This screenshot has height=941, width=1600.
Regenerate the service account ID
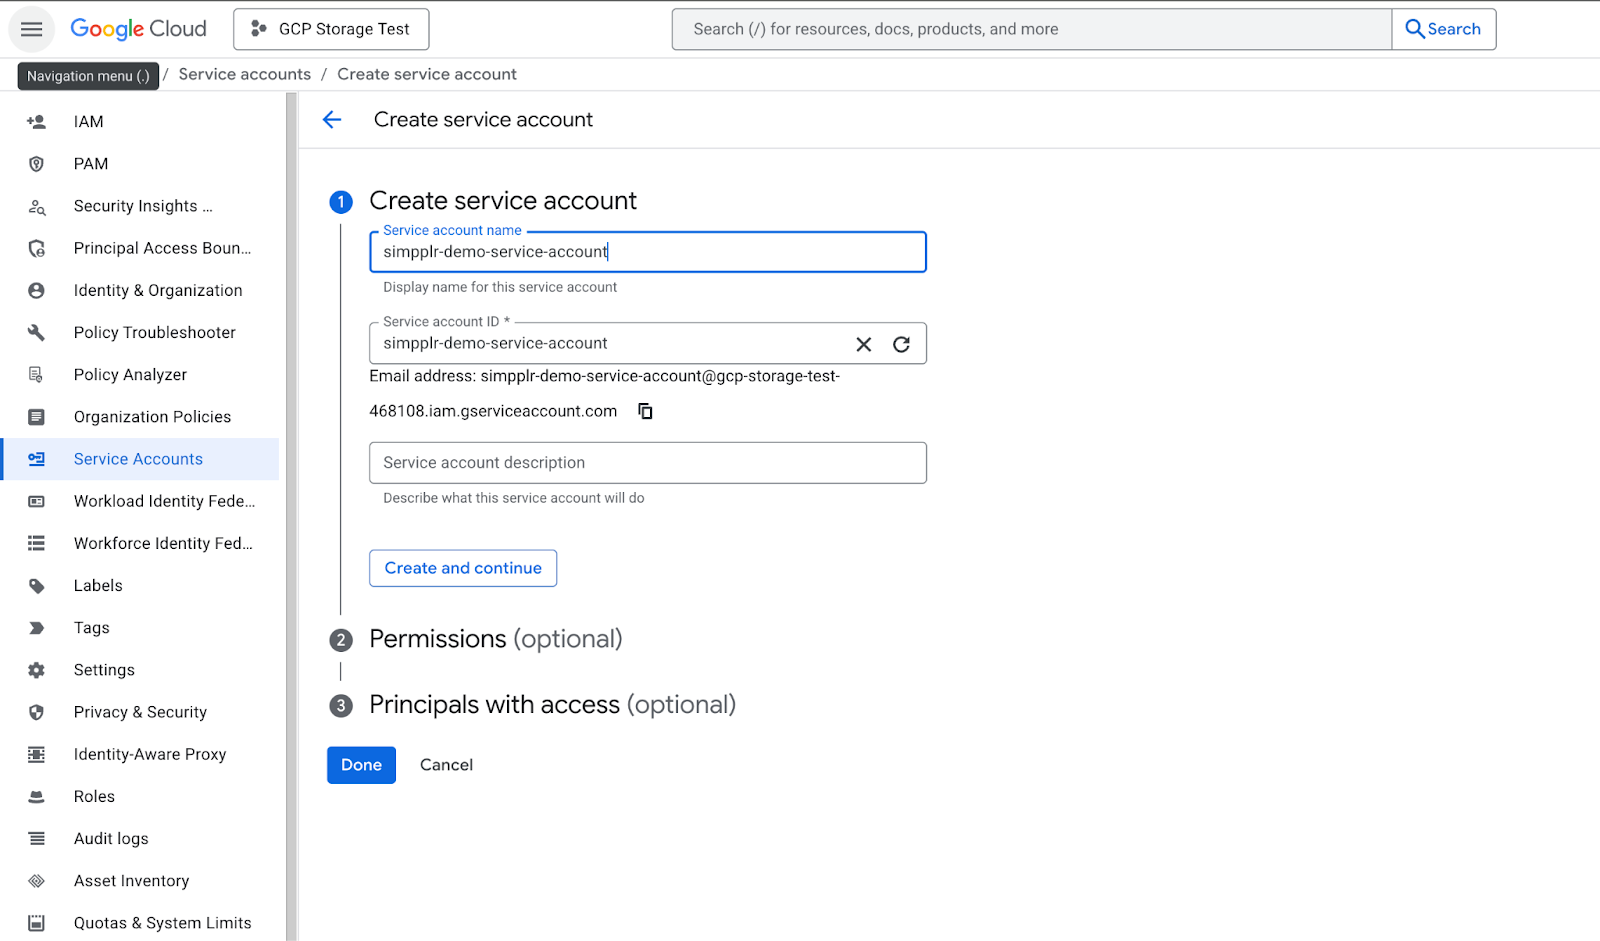click(901, 344)
